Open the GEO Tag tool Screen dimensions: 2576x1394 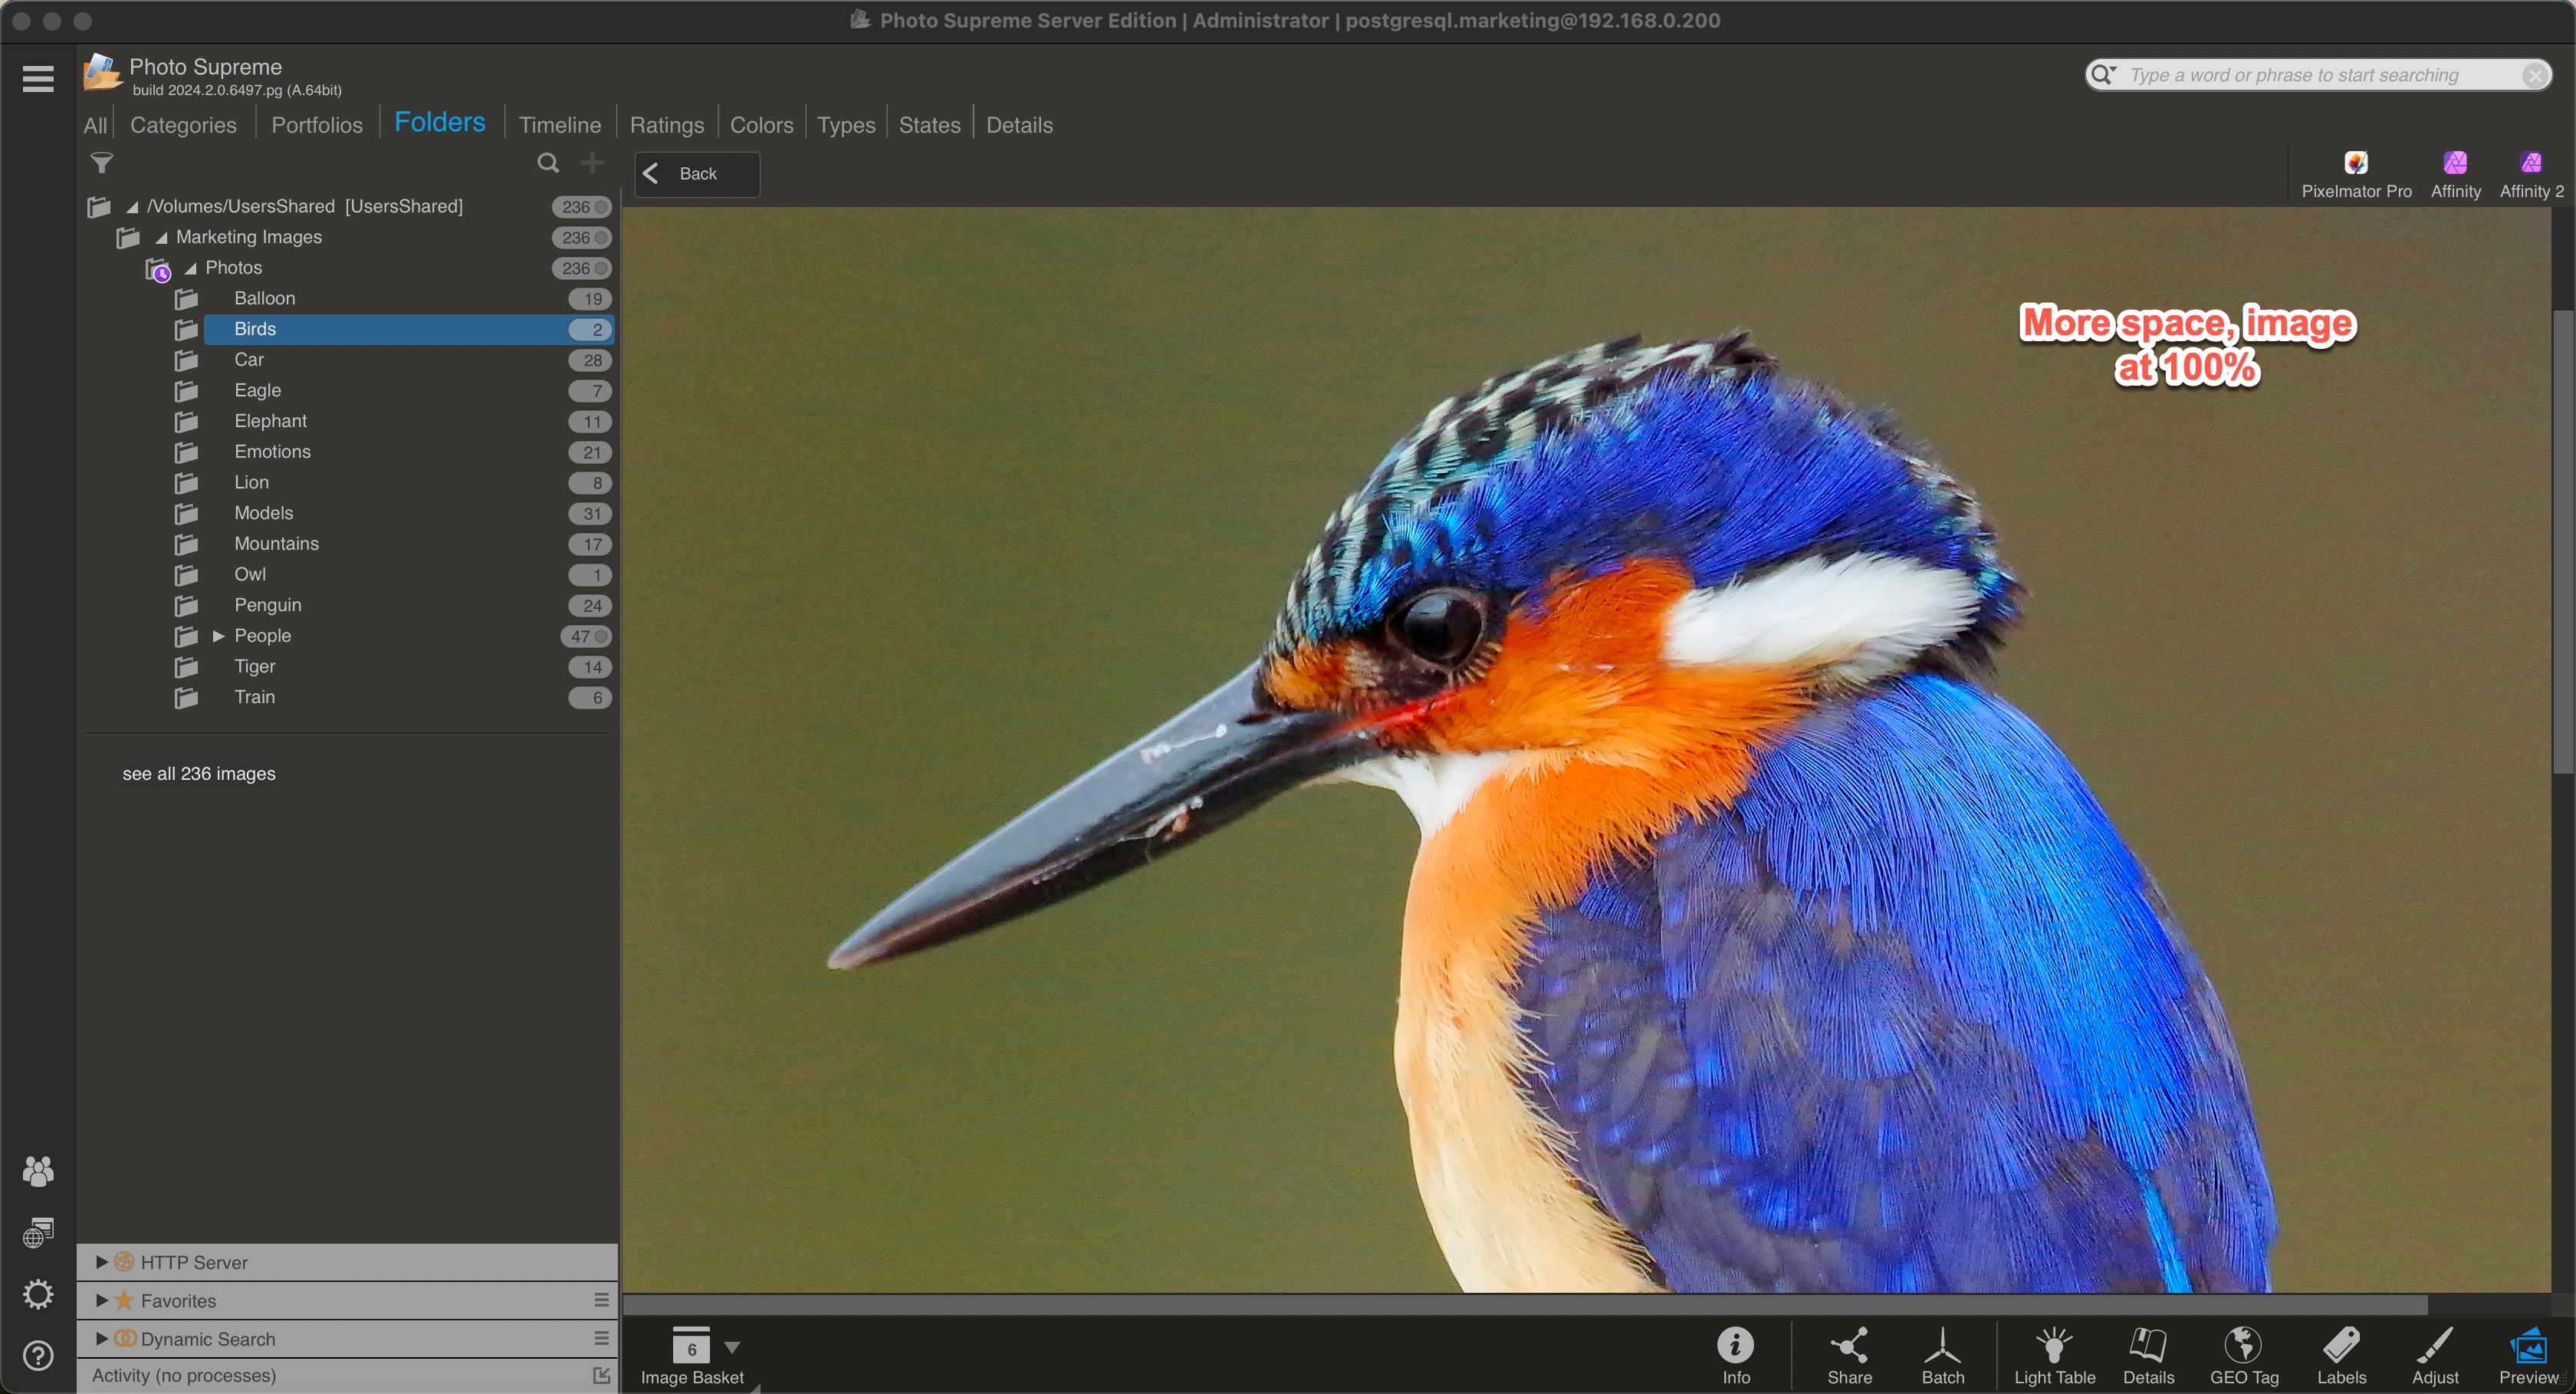click(2244, 1356)
